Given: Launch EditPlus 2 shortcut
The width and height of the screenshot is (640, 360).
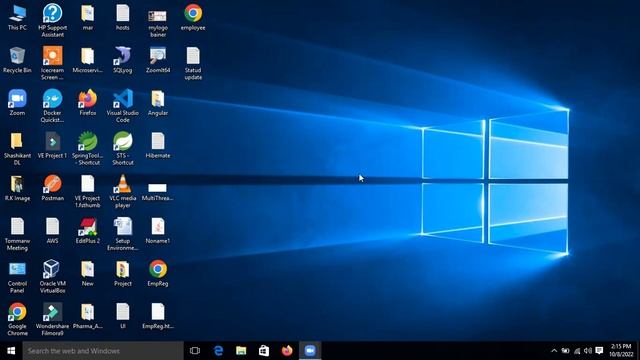Looking at the screenshot, I should pyautogui.click(x=88, y=231).
